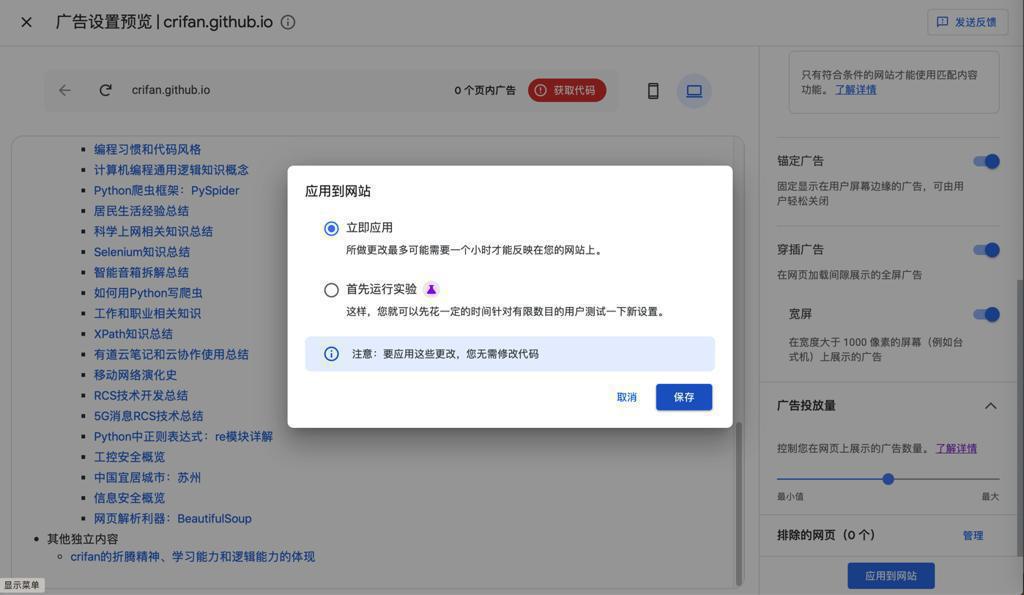Click 保存 to save changes
The height and width of the screenshot is (595, 1024).
(684, 397)
